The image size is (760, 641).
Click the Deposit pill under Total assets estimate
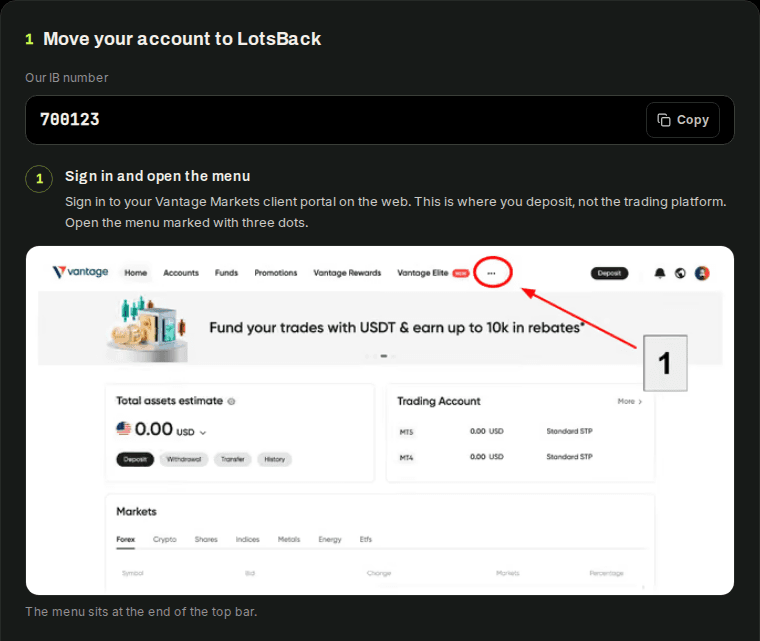click(x=135, y=459)
